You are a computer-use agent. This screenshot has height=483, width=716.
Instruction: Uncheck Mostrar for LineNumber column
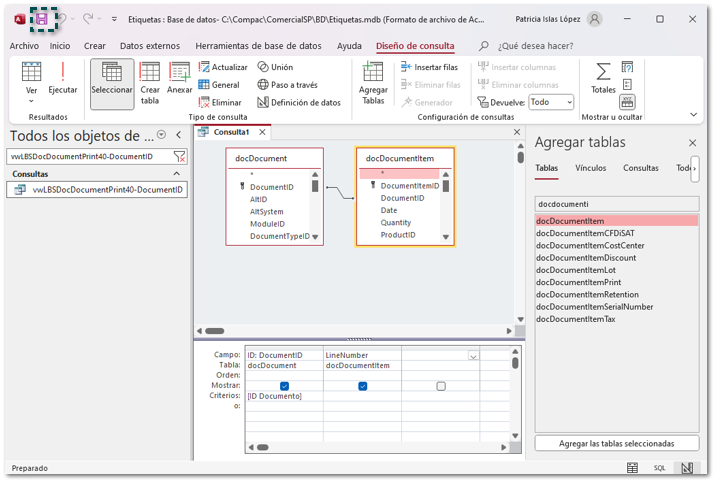tap(362, 386)
